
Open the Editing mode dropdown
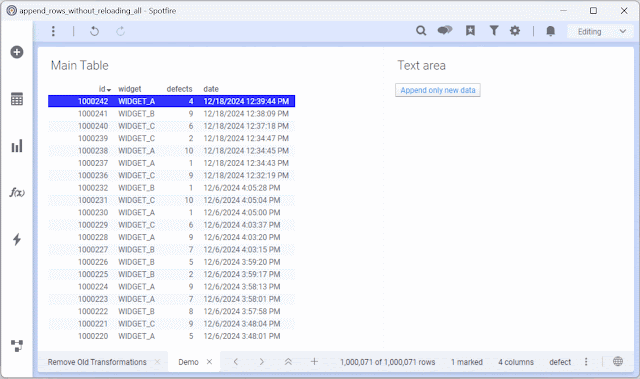(x=601, y=31)
